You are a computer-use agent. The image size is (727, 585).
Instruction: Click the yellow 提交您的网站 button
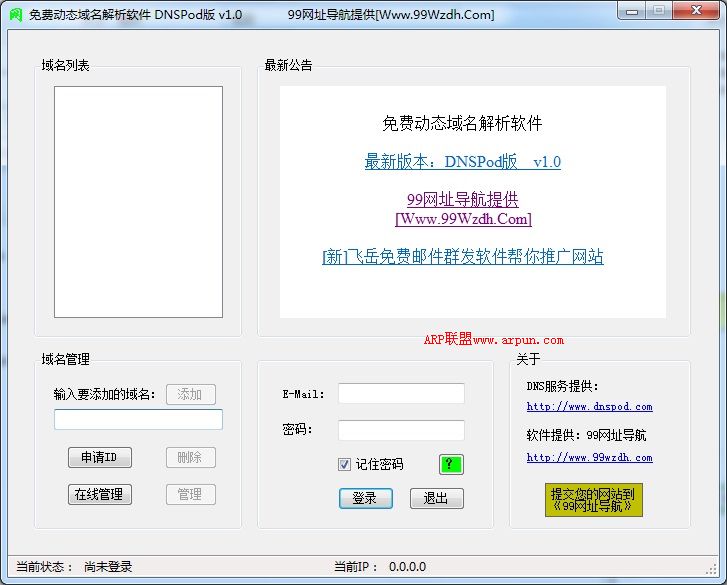point(594,500)
